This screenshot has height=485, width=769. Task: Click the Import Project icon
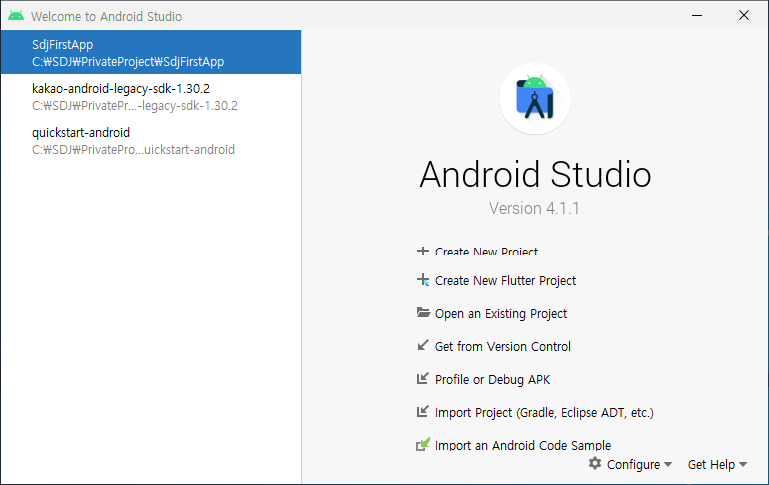(422, 411)
